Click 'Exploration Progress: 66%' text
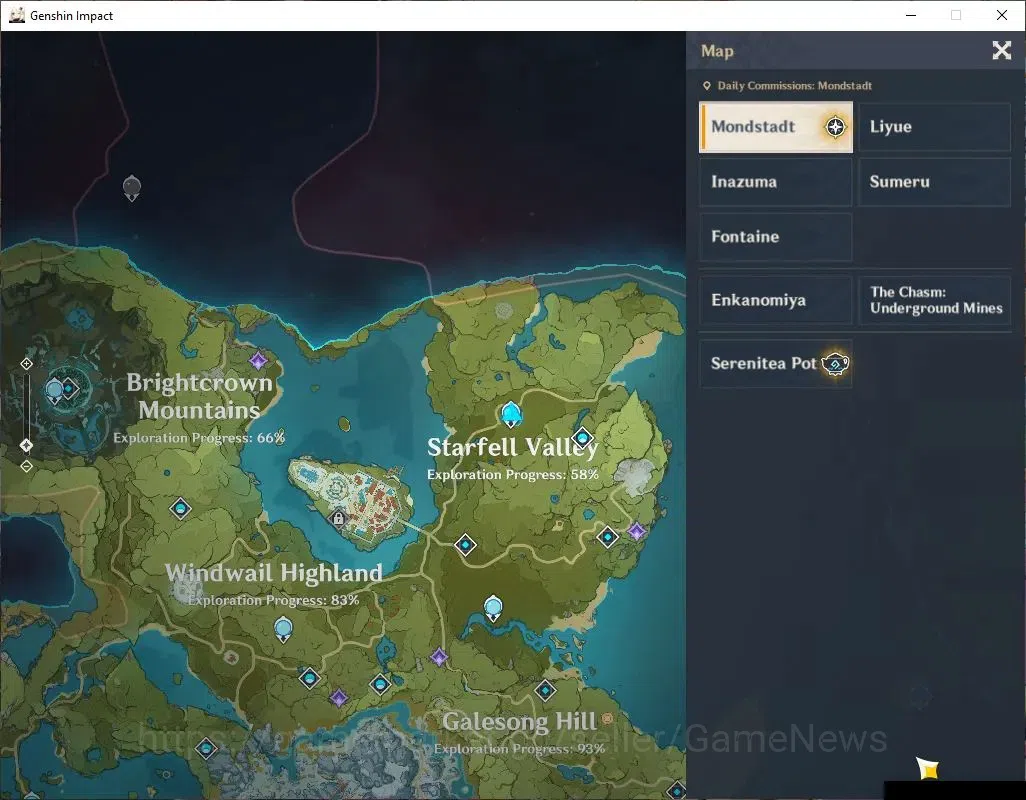This screenshot has height=800, width=1026. coord(199,438)
